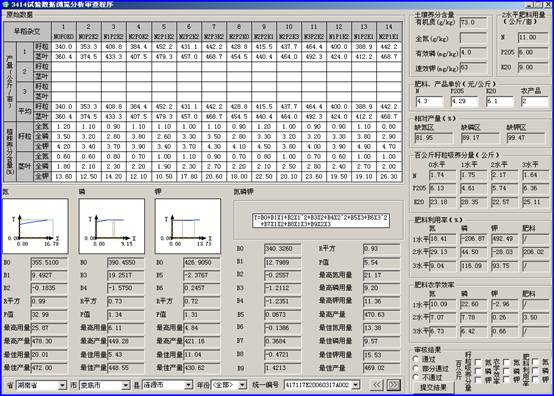Open the nitrogen (氮) response curve chart
Viewport: 554px width, 396px height.
tap(35, 226)
